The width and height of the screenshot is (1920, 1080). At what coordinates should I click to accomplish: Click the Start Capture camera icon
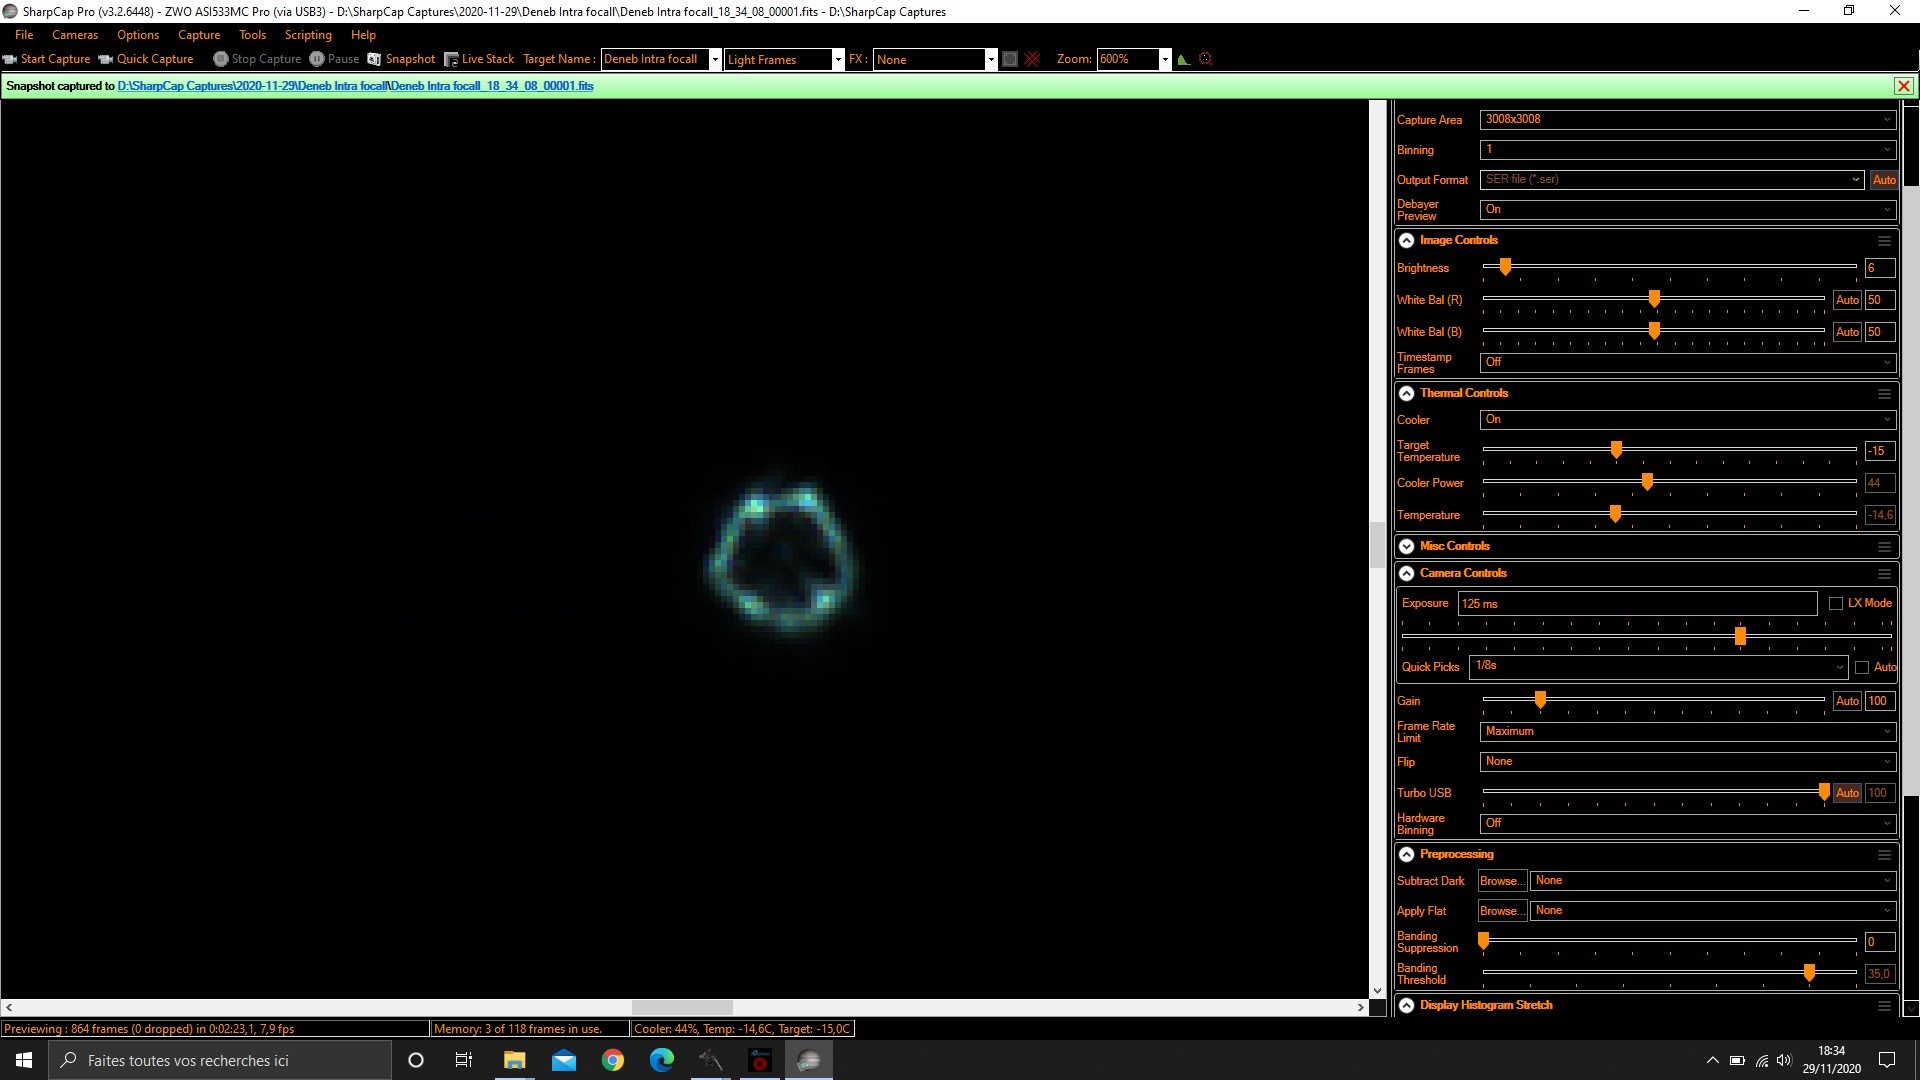point(10,59)
